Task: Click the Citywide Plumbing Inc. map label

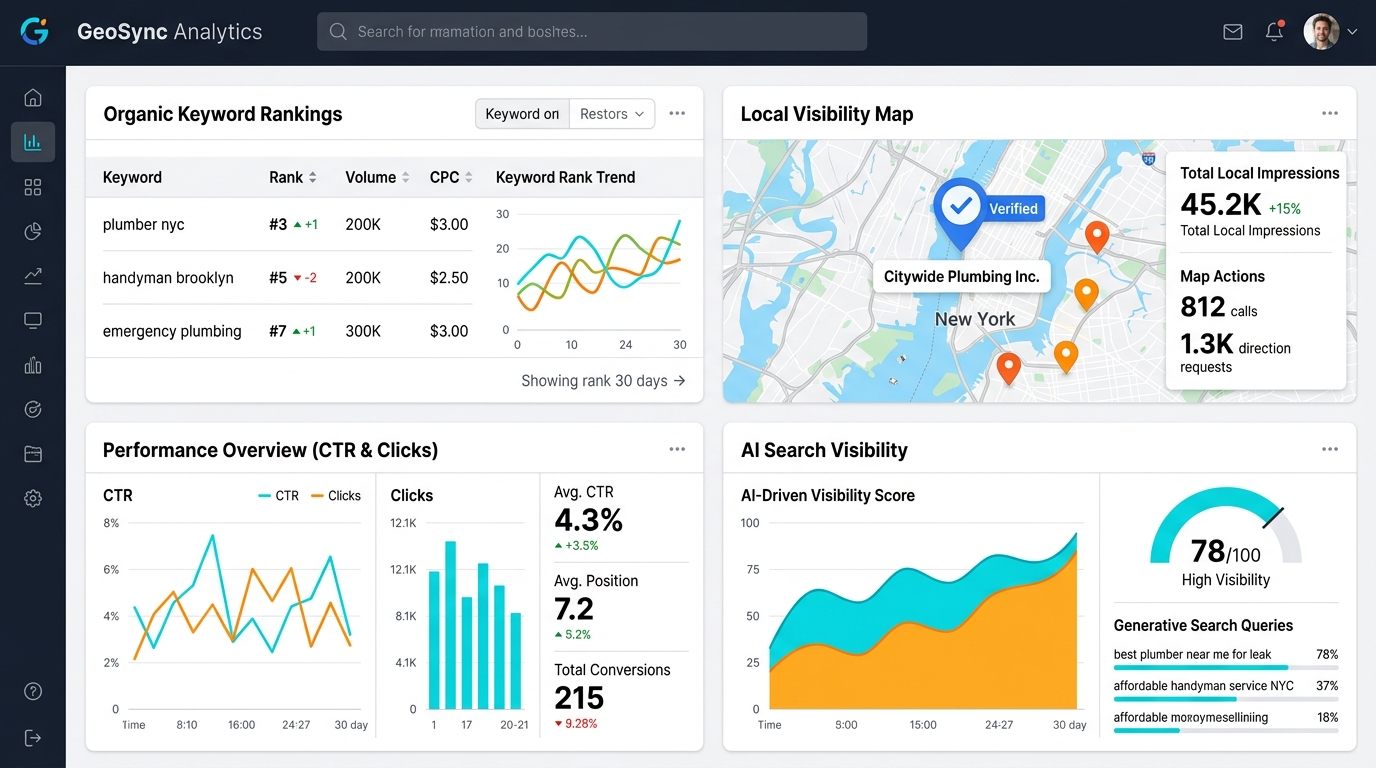Action: click(x=962, y=276)
